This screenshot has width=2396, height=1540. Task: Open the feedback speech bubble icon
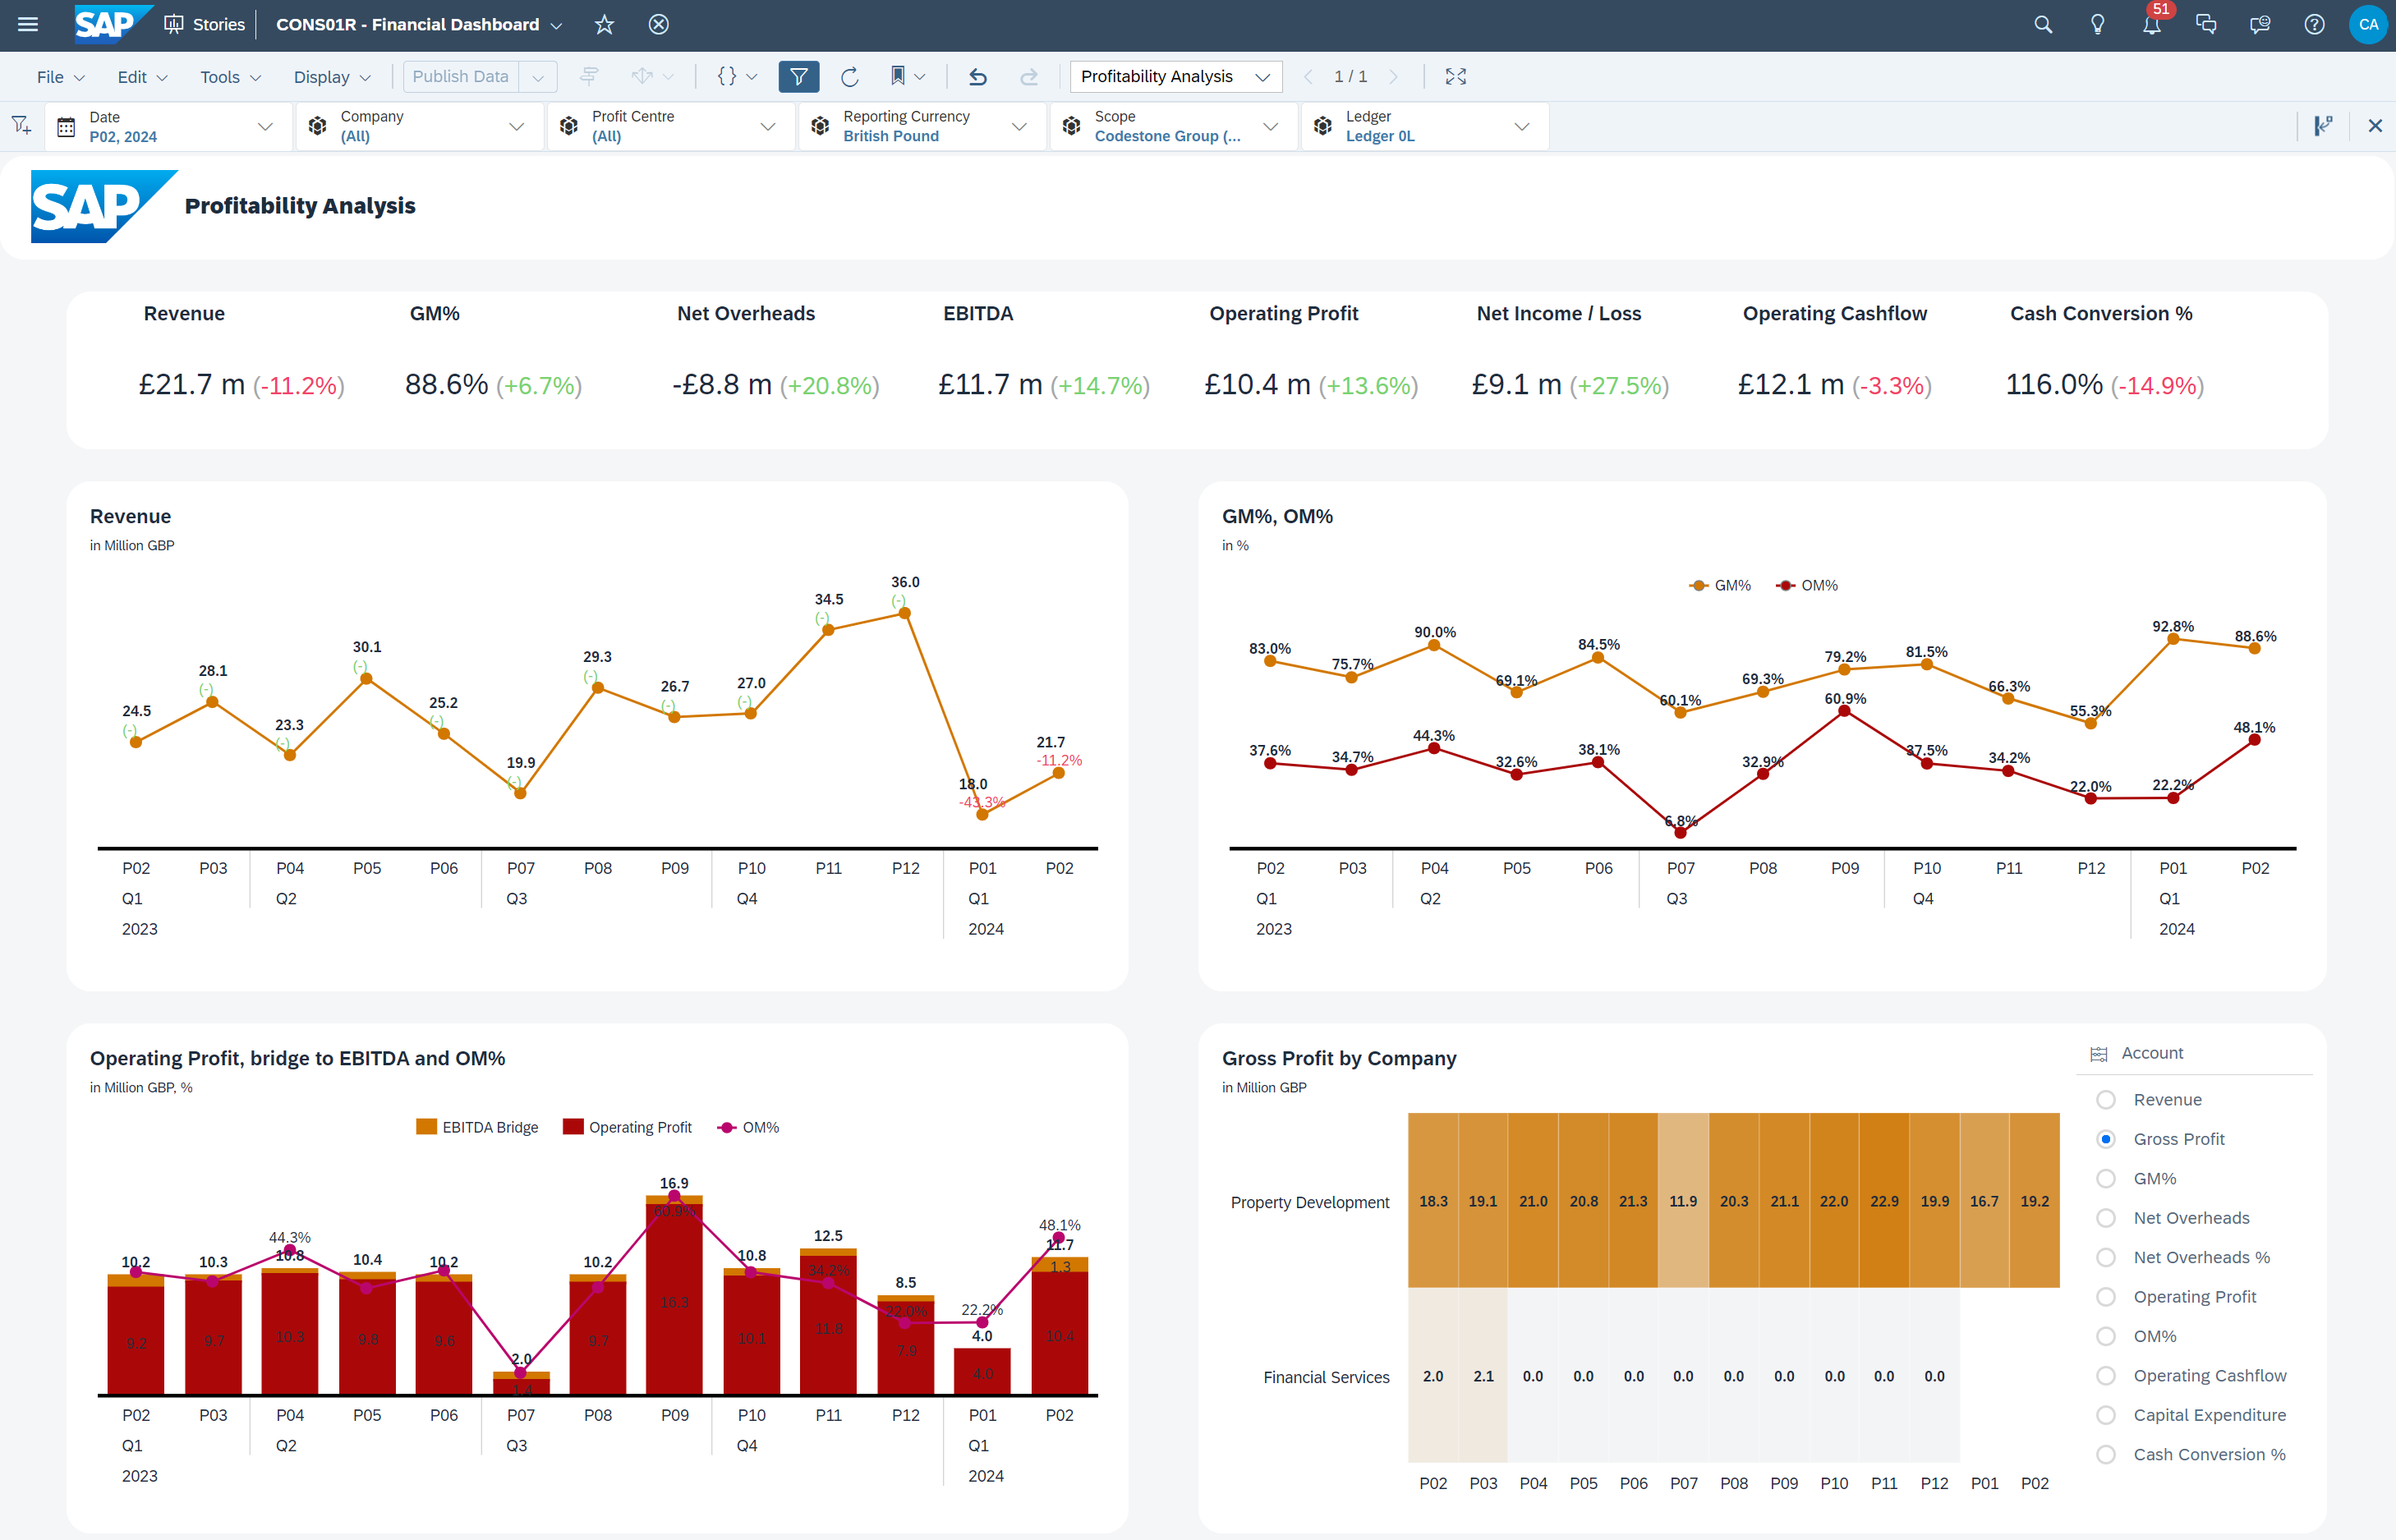click(2260, 24)
